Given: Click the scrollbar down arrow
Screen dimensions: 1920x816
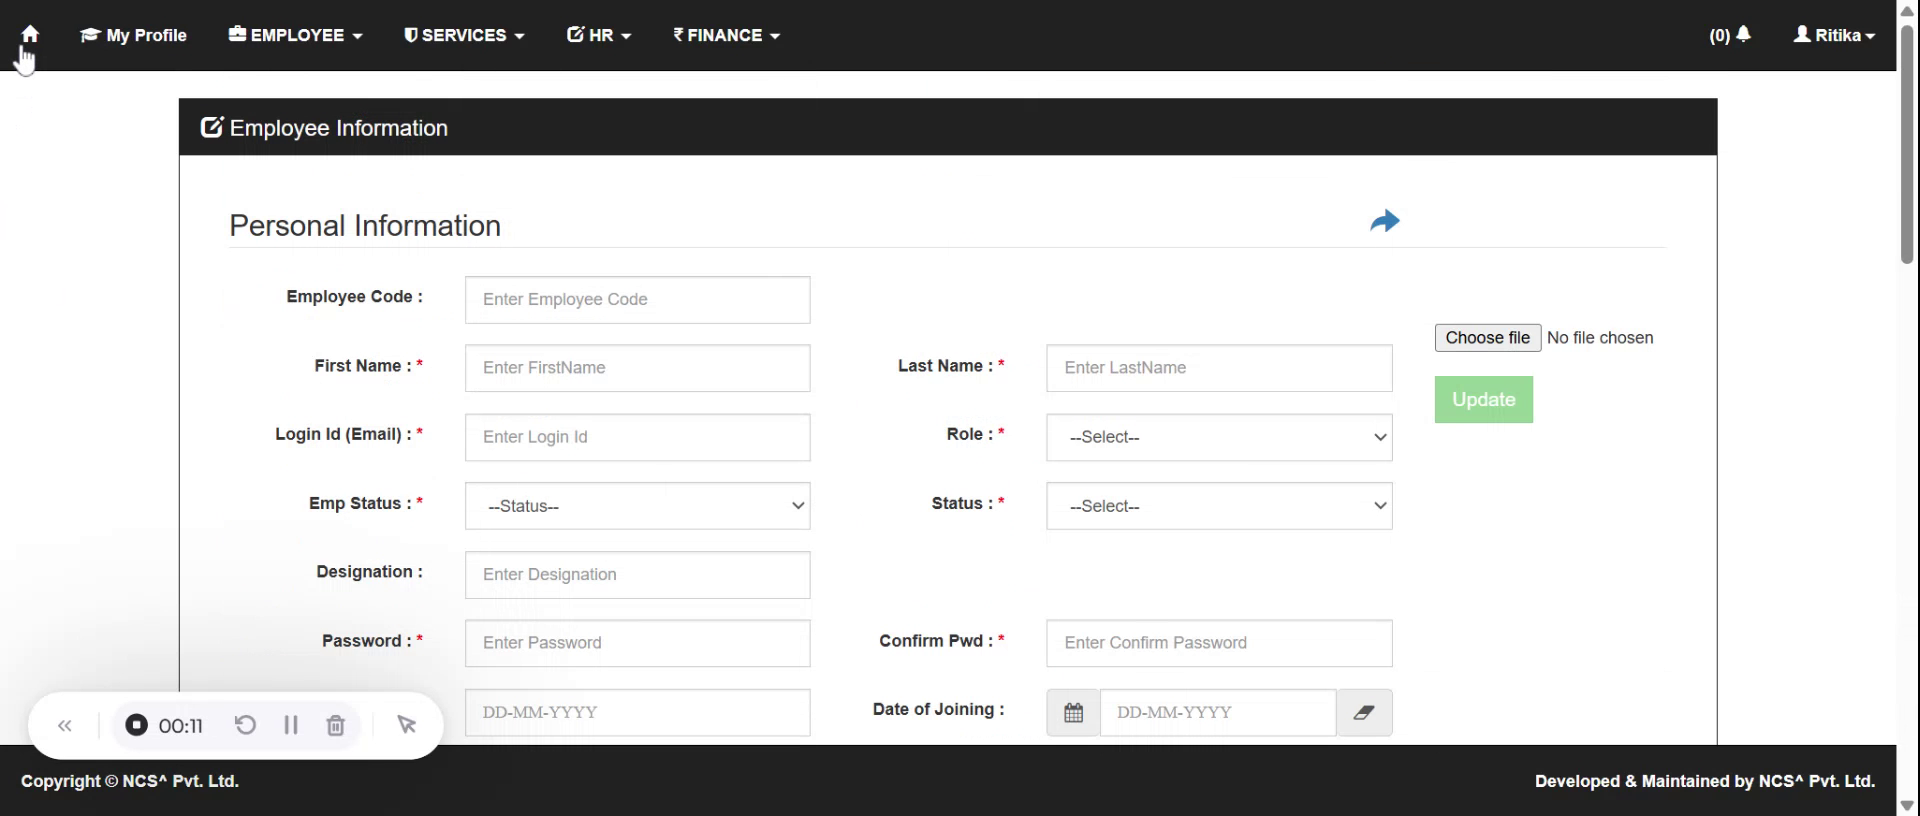Looking at the screenshot, I should tap(1907, 805).
